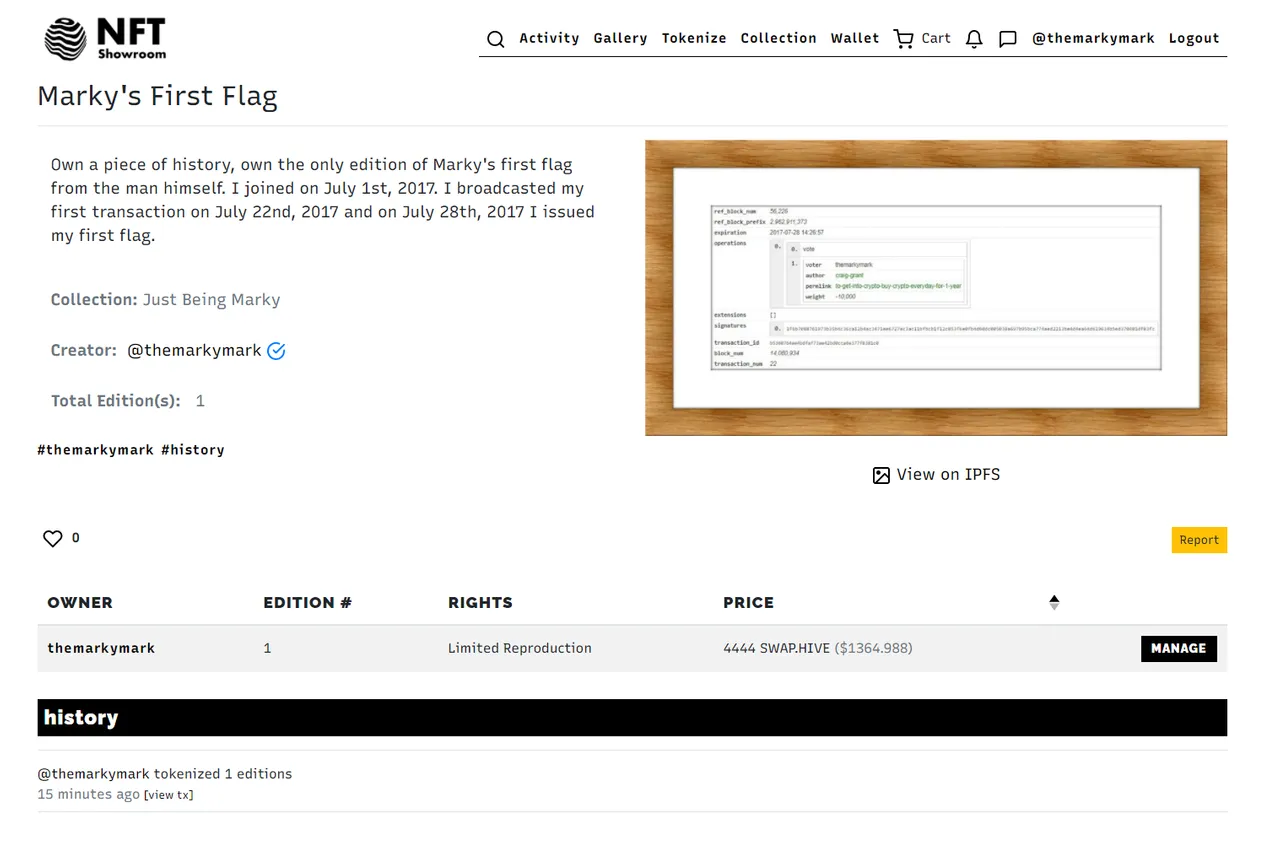Click the EDITION # column header

click(307, 602)
